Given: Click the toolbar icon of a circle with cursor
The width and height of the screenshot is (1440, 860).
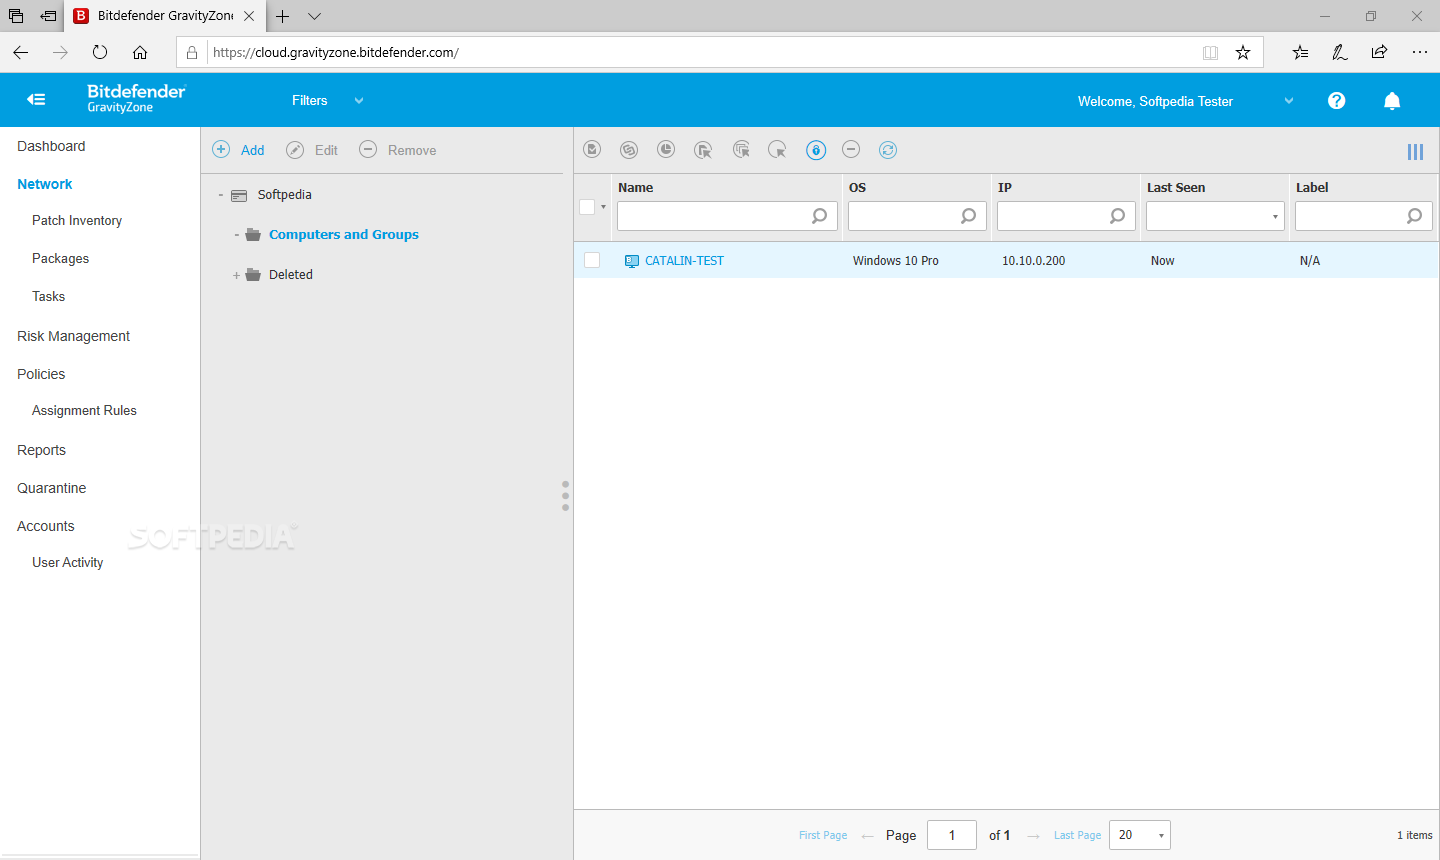Looking at the screenshot, I should point(777,150).
